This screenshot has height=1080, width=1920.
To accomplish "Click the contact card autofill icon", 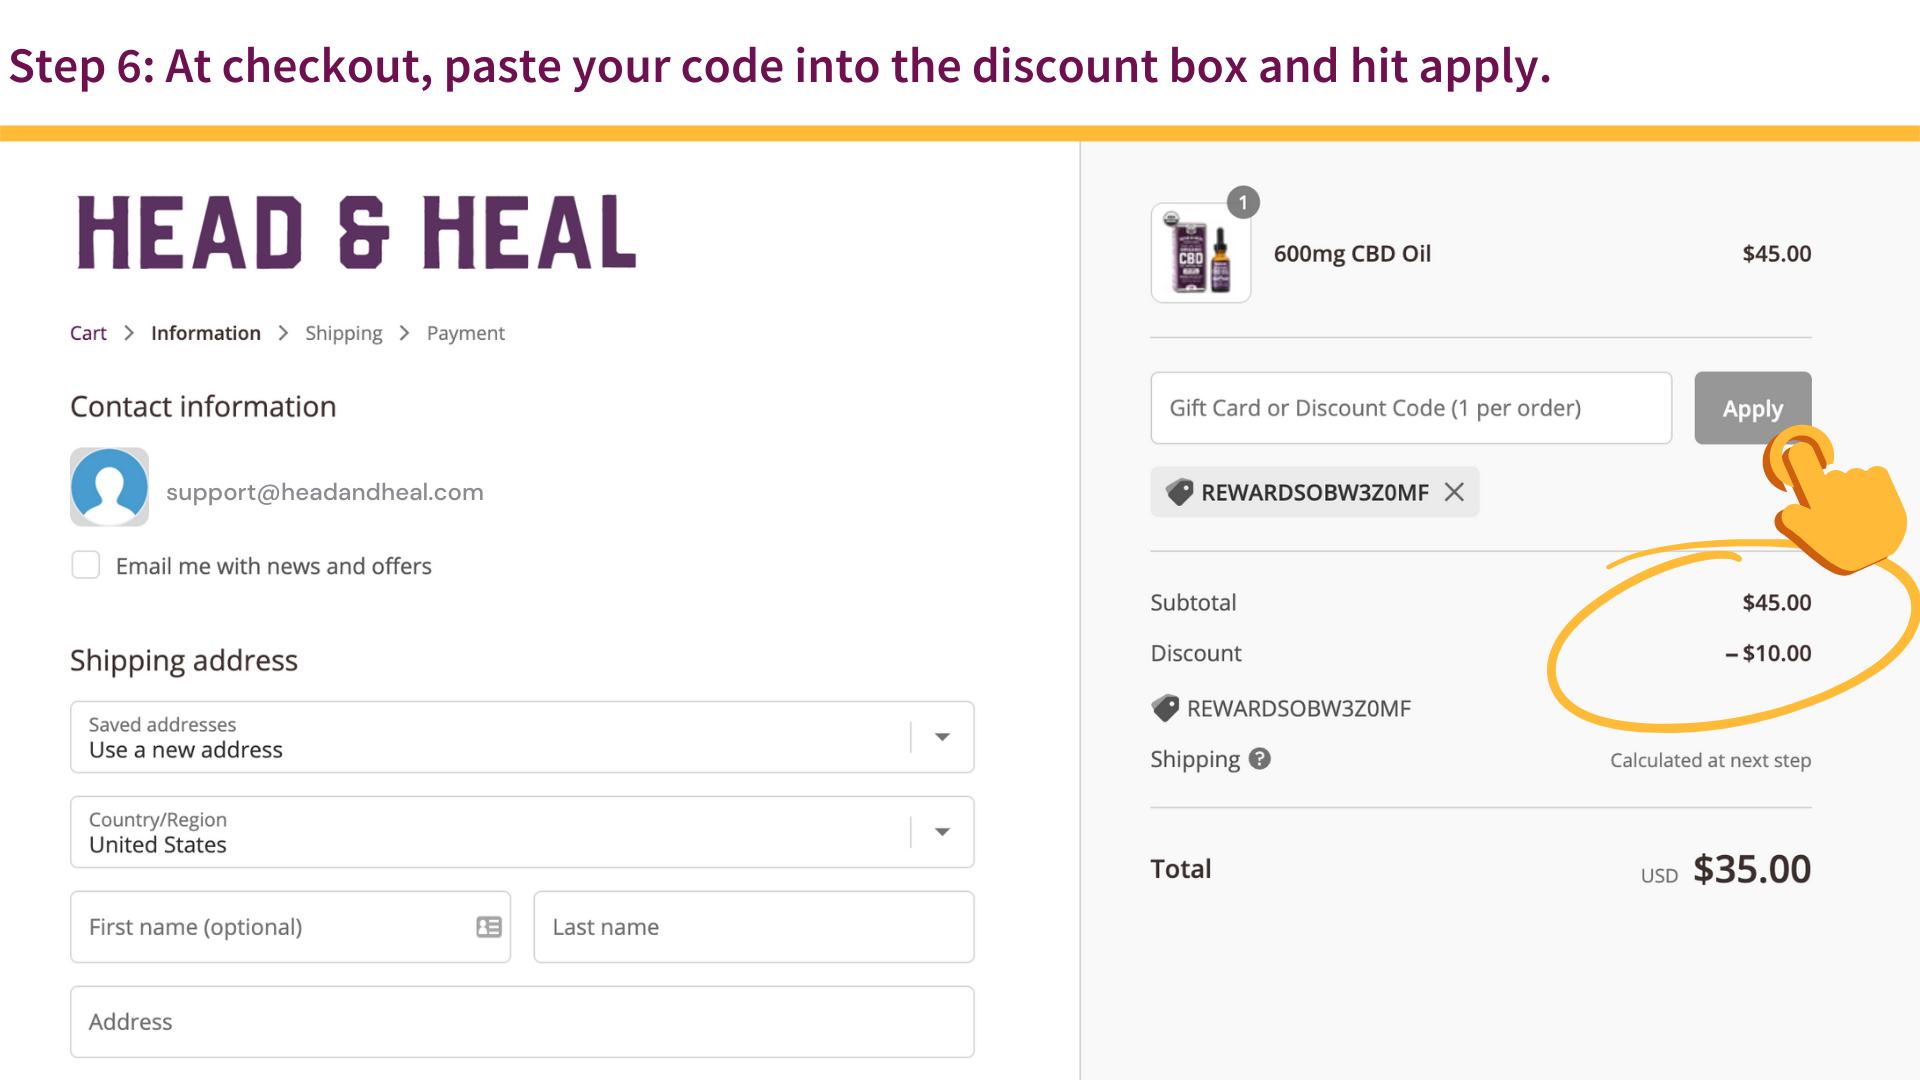I will pyautogui.click(x=489, y=927).
